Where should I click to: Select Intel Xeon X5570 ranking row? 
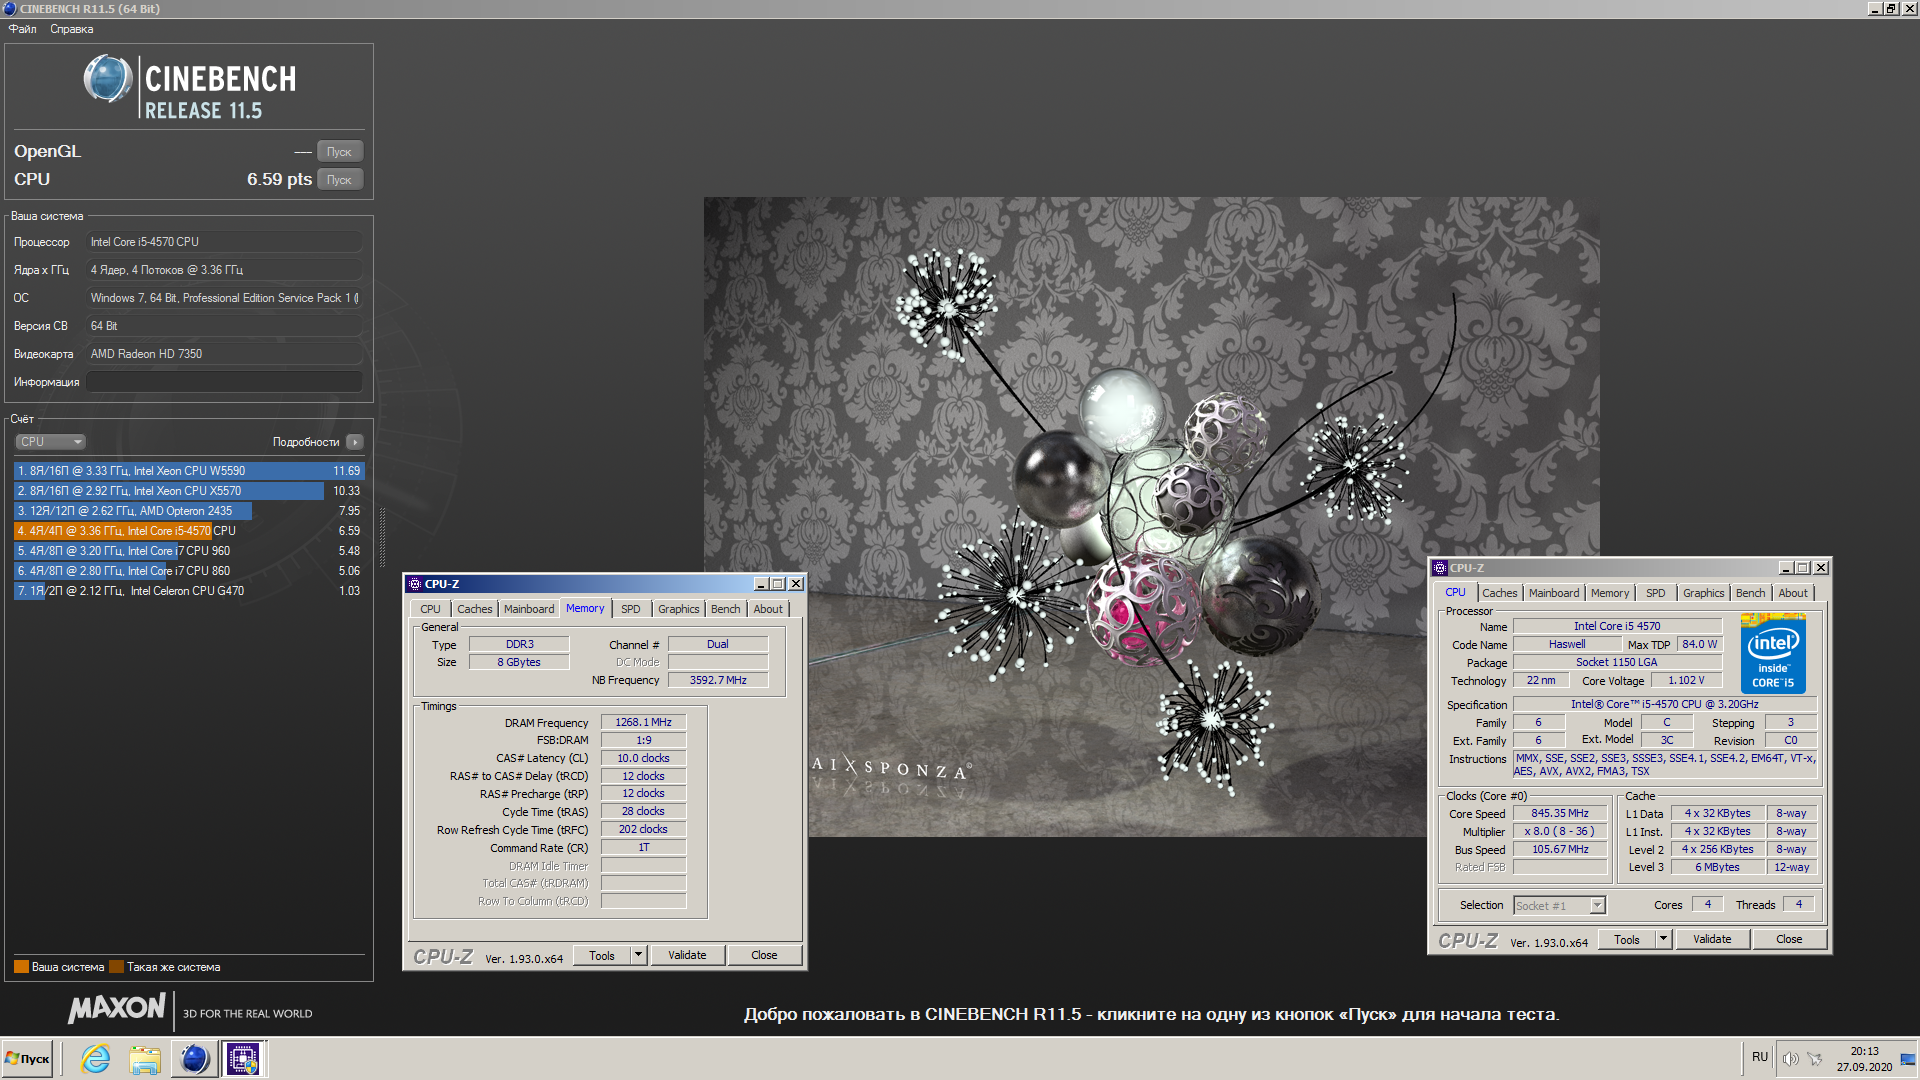pyautogui.click(x=189, y=491)
